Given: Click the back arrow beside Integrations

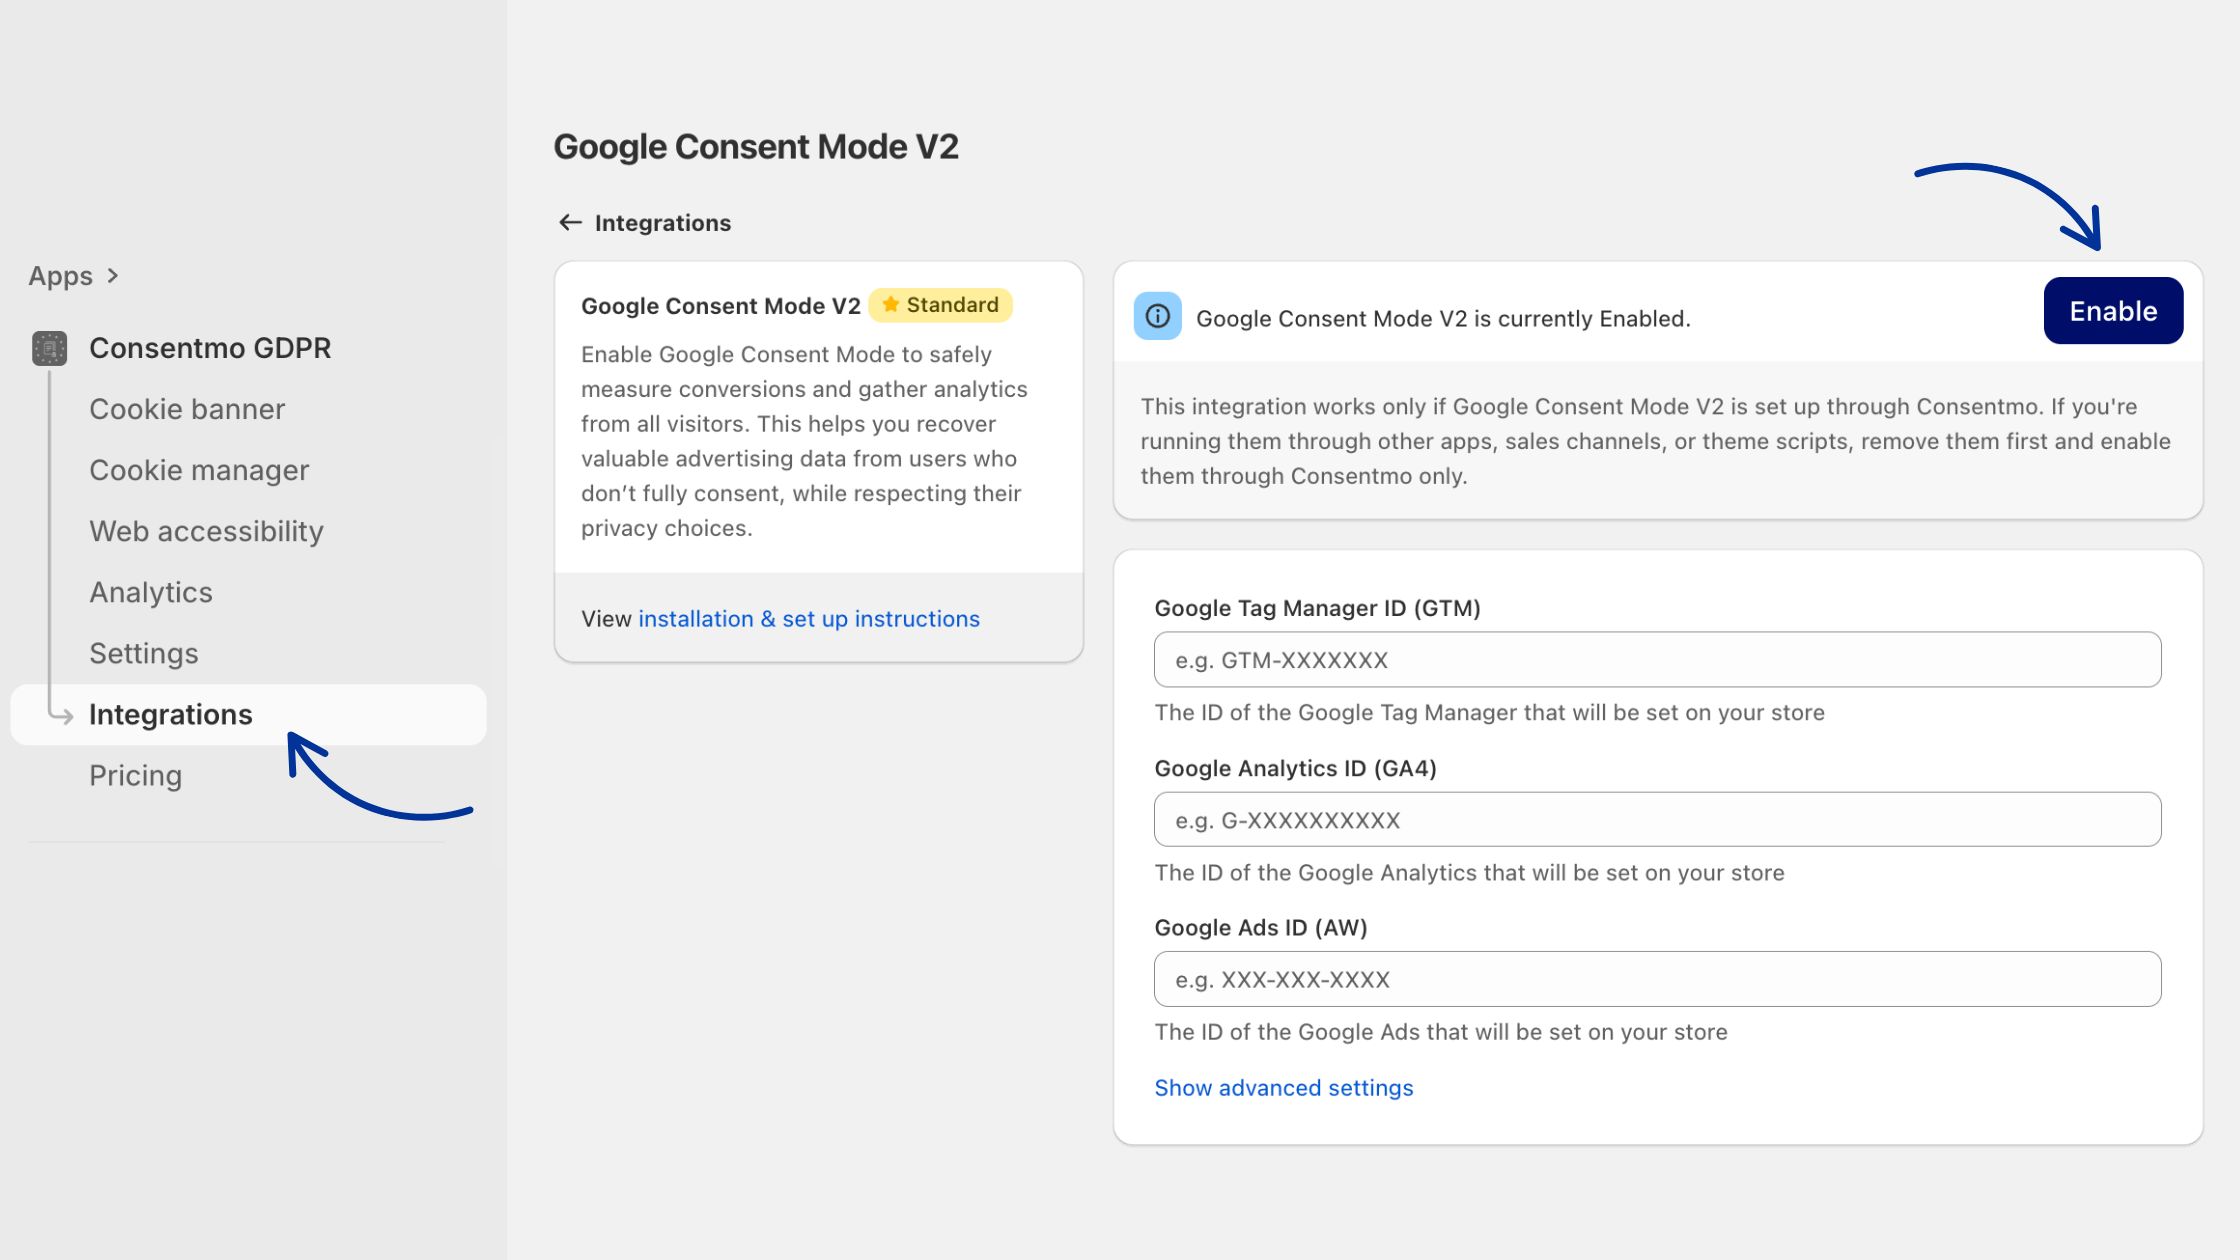Looking at the screenshot, I should click(x=570, y=222).
